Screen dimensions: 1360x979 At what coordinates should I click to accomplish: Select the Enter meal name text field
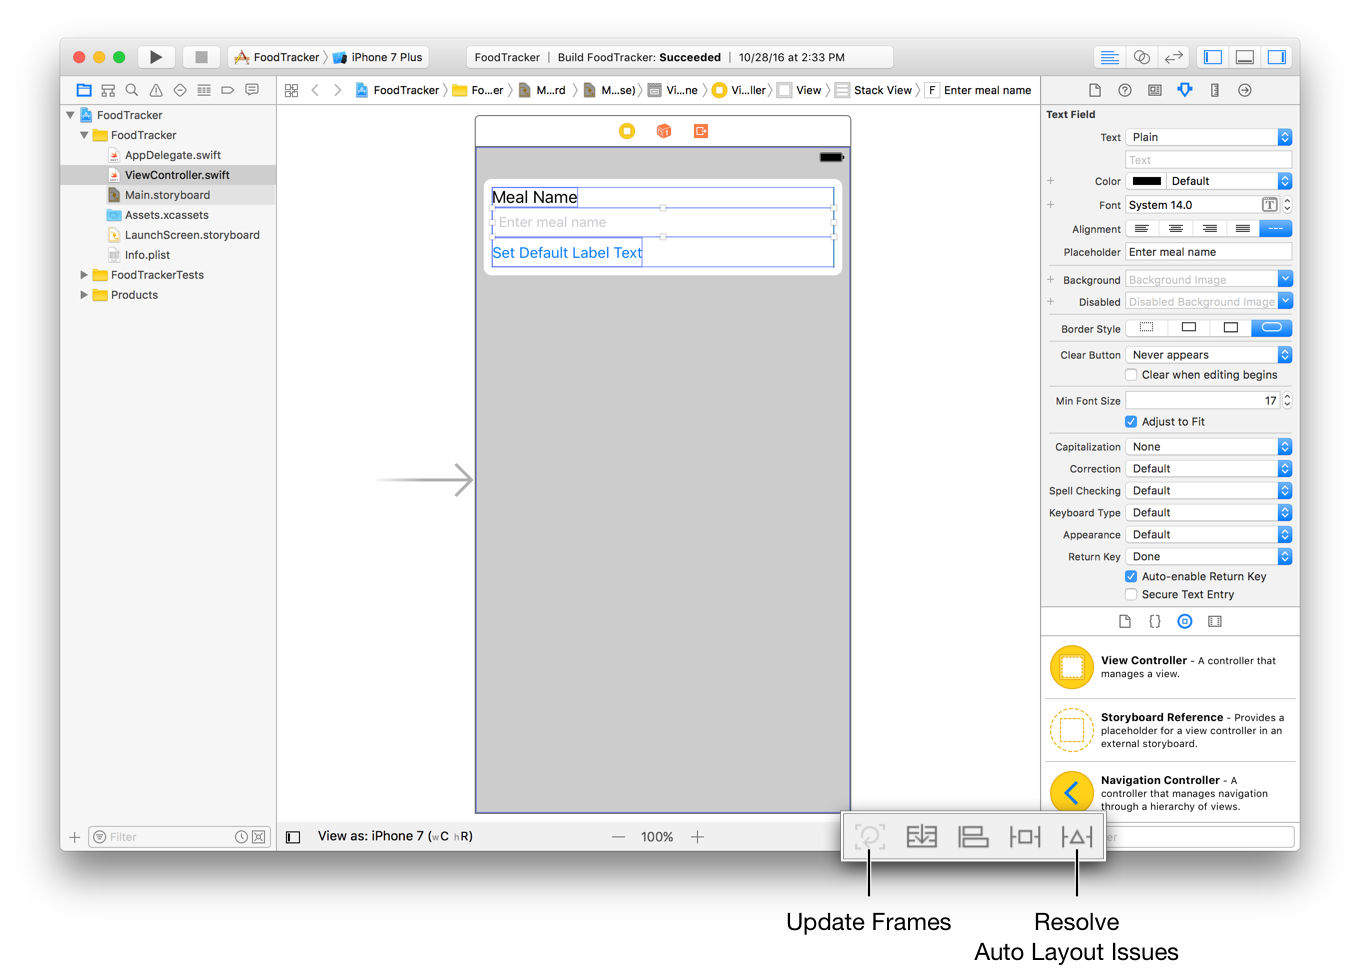(x=663, y=222)
